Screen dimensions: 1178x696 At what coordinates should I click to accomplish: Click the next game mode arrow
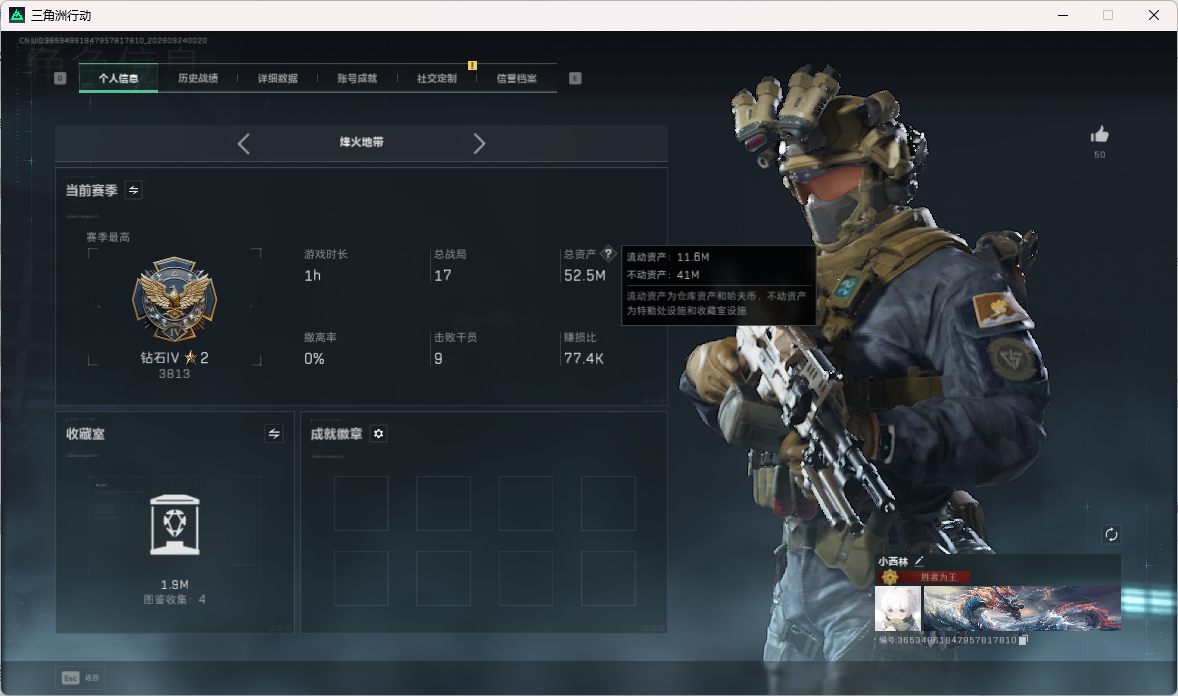479,144
